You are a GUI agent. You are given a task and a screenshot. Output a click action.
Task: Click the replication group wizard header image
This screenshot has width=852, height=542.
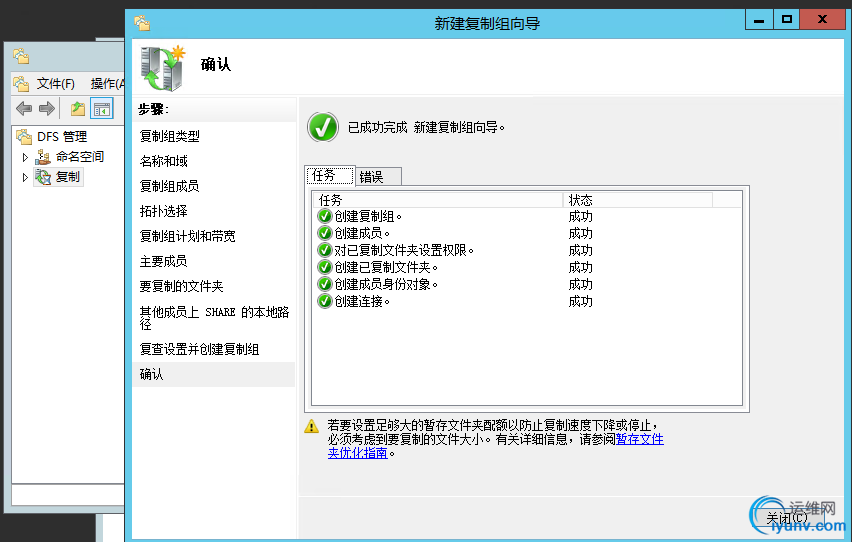[162, 68]
